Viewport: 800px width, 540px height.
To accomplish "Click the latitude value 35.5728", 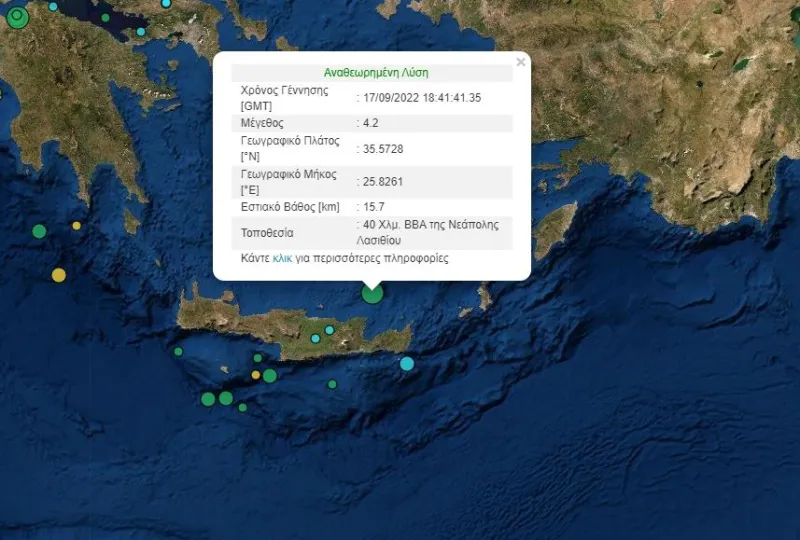I will coord(383,149).
